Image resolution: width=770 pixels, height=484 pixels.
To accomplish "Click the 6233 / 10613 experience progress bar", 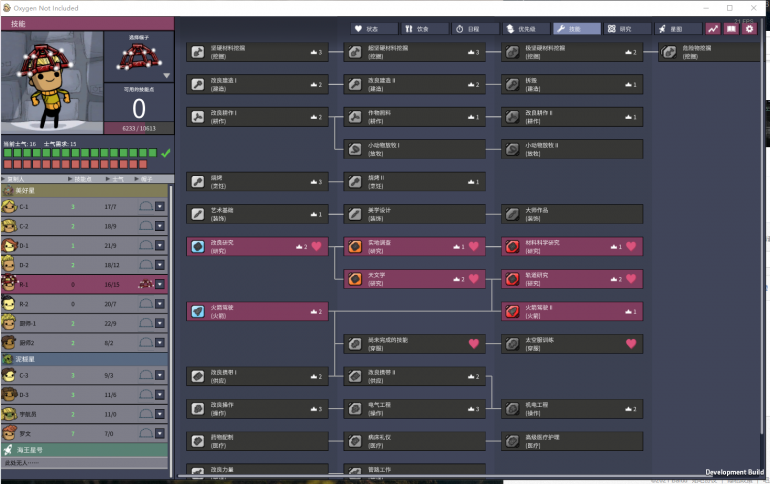I will (138, 129).
